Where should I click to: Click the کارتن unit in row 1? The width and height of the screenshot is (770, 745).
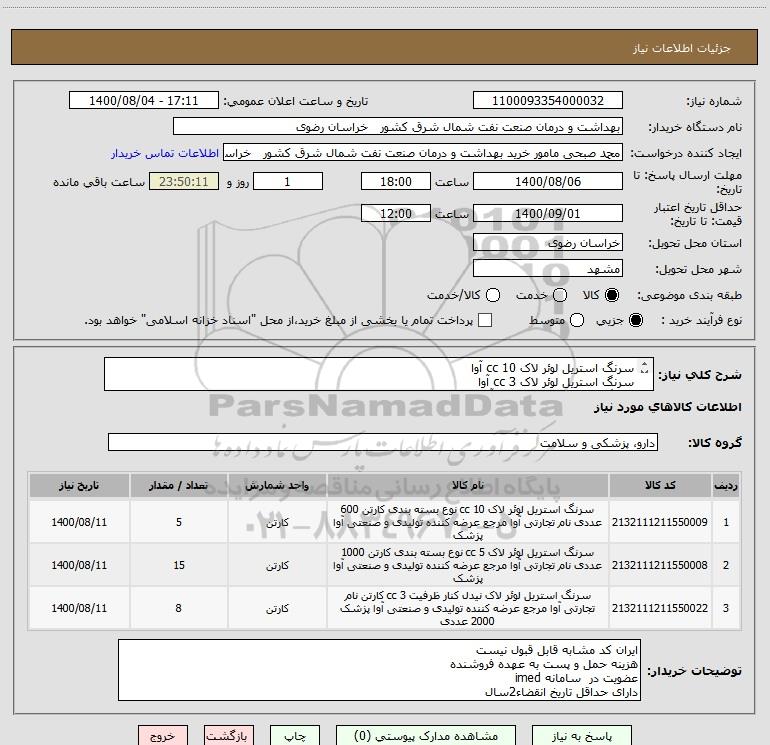pos(277,523)
